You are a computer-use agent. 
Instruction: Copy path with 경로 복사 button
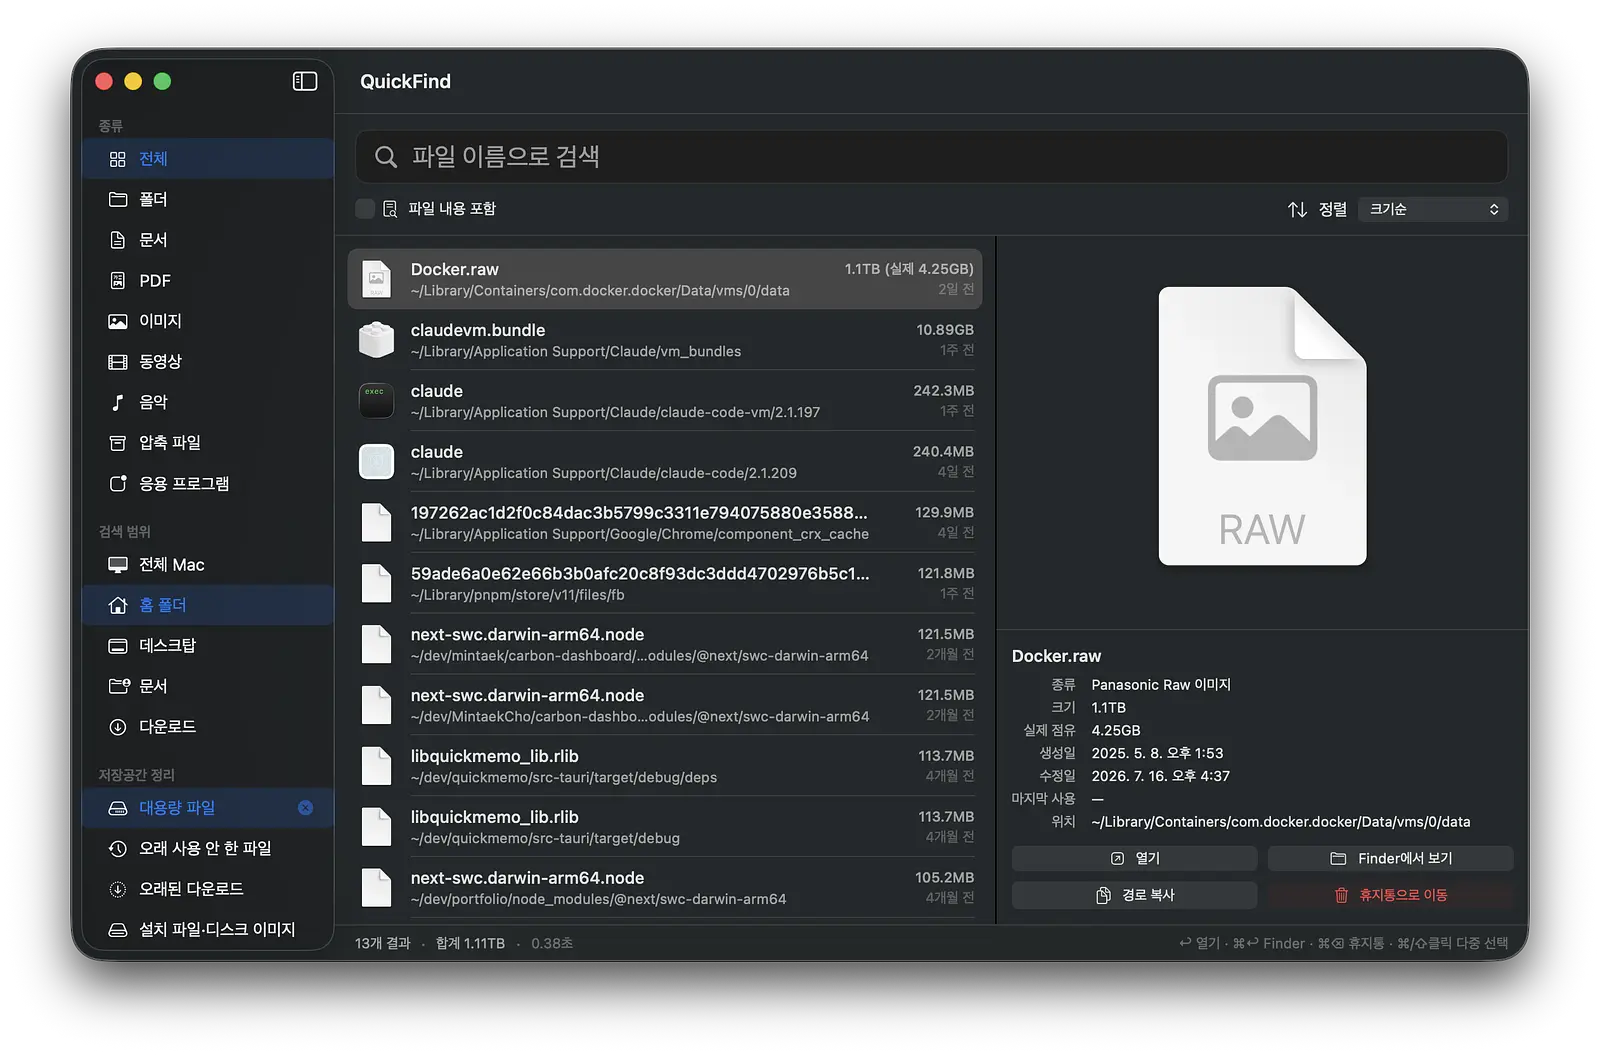pos(1134,895)
